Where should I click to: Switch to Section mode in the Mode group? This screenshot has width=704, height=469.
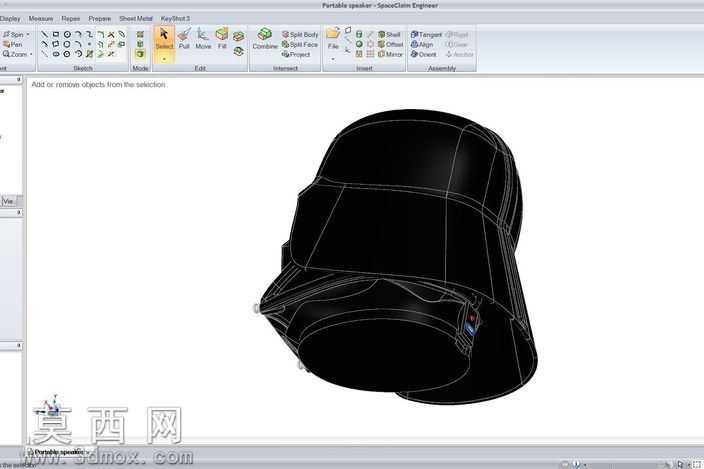pos(140,44)
